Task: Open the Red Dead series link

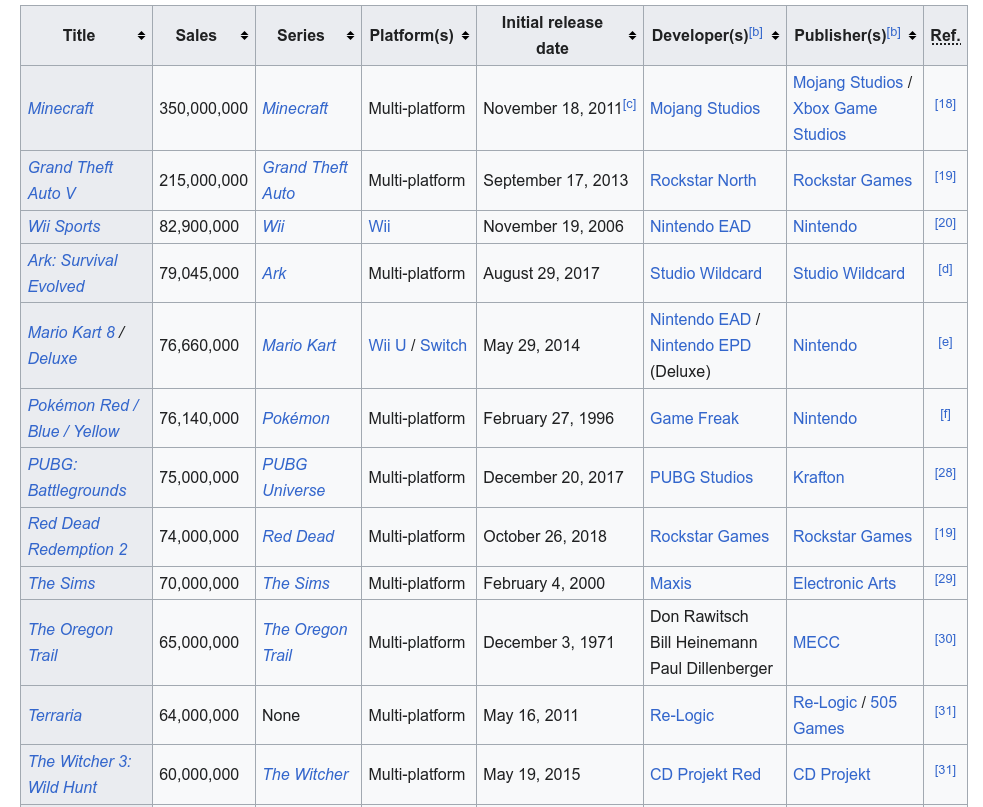Action: [x=298, y=537]
